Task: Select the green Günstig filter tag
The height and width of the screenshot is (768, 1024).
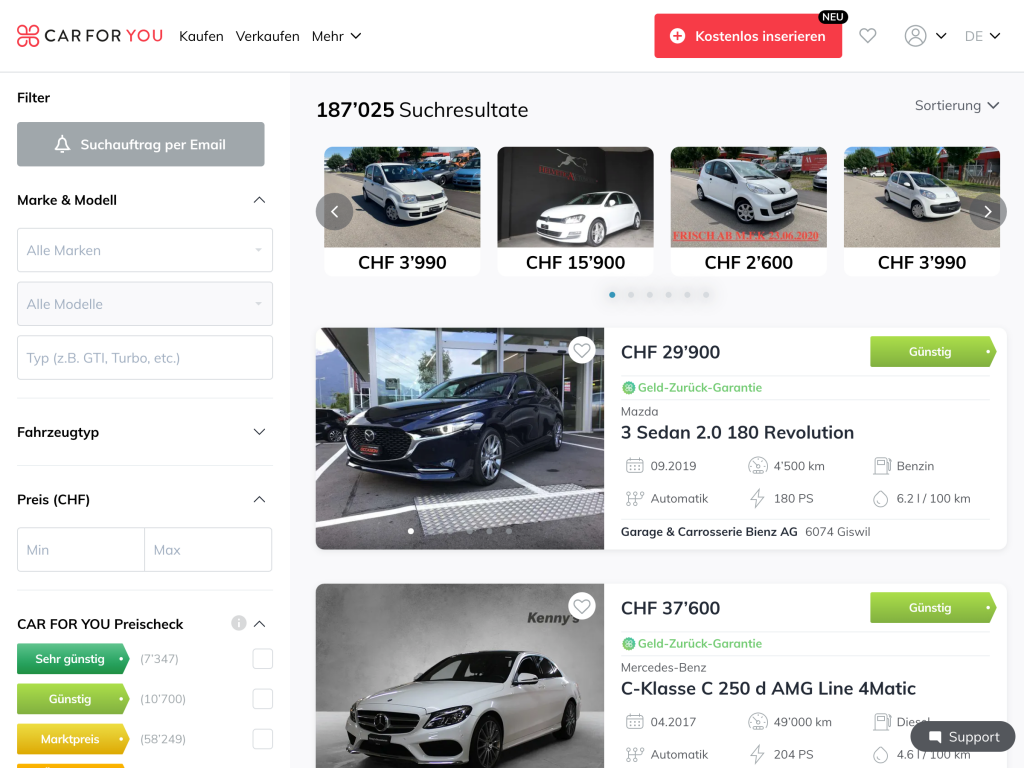Action: coord(73,699)
